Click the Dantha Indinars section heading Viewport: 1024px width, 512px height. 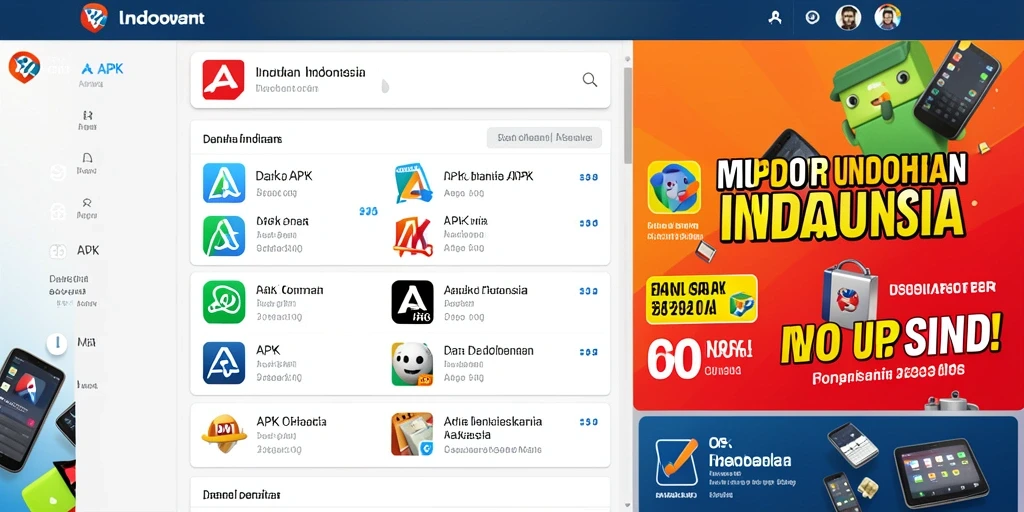point(242,139)
